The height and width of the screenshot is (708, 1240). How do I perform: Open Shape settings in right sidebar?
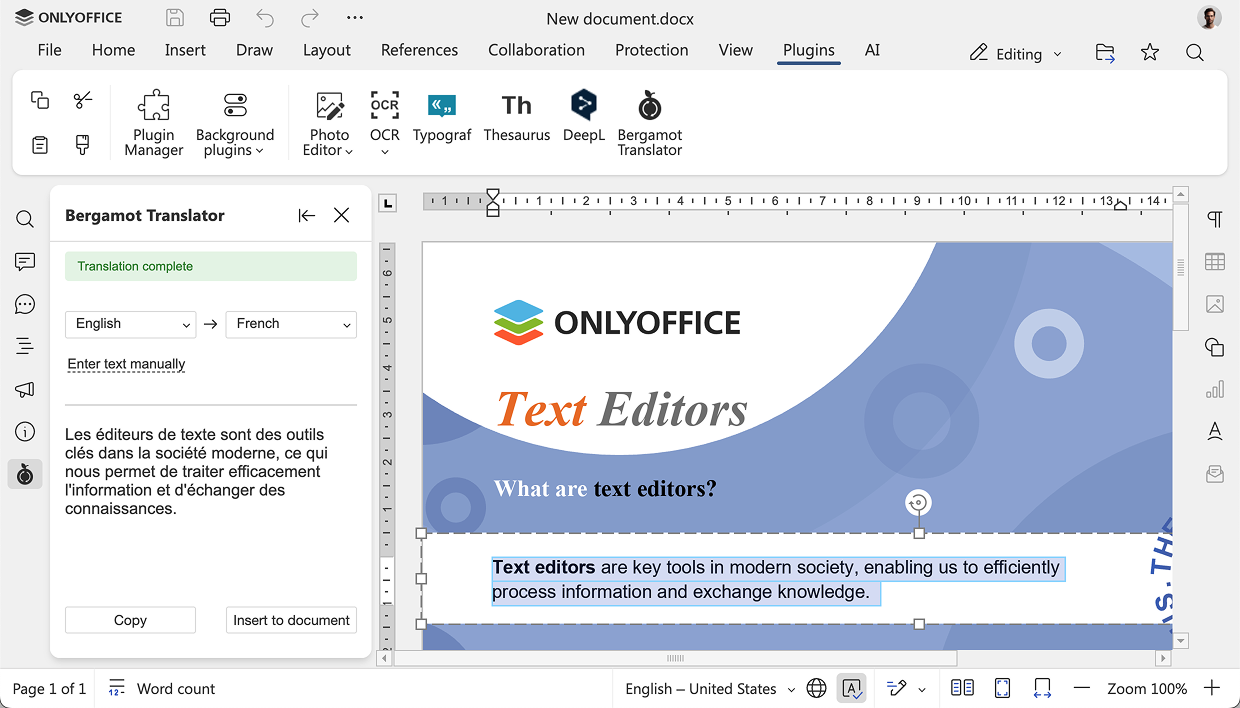click(1215, 347)
